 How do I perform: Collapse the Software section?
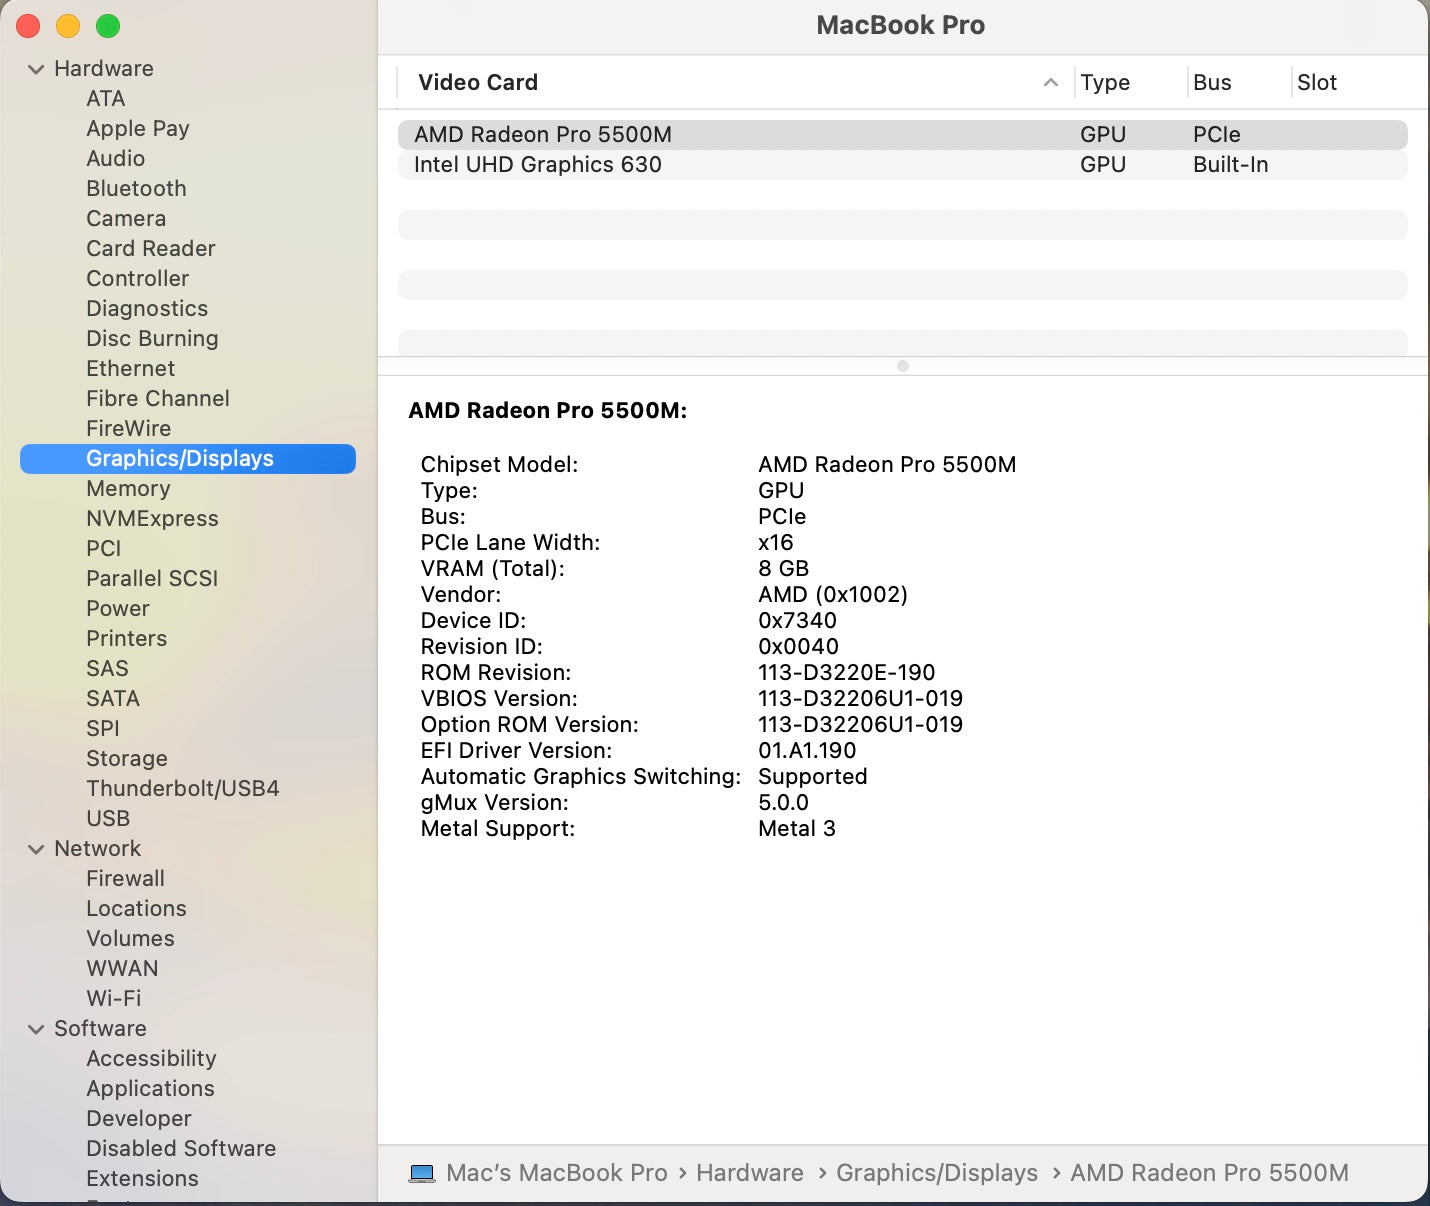[37, 1028]
